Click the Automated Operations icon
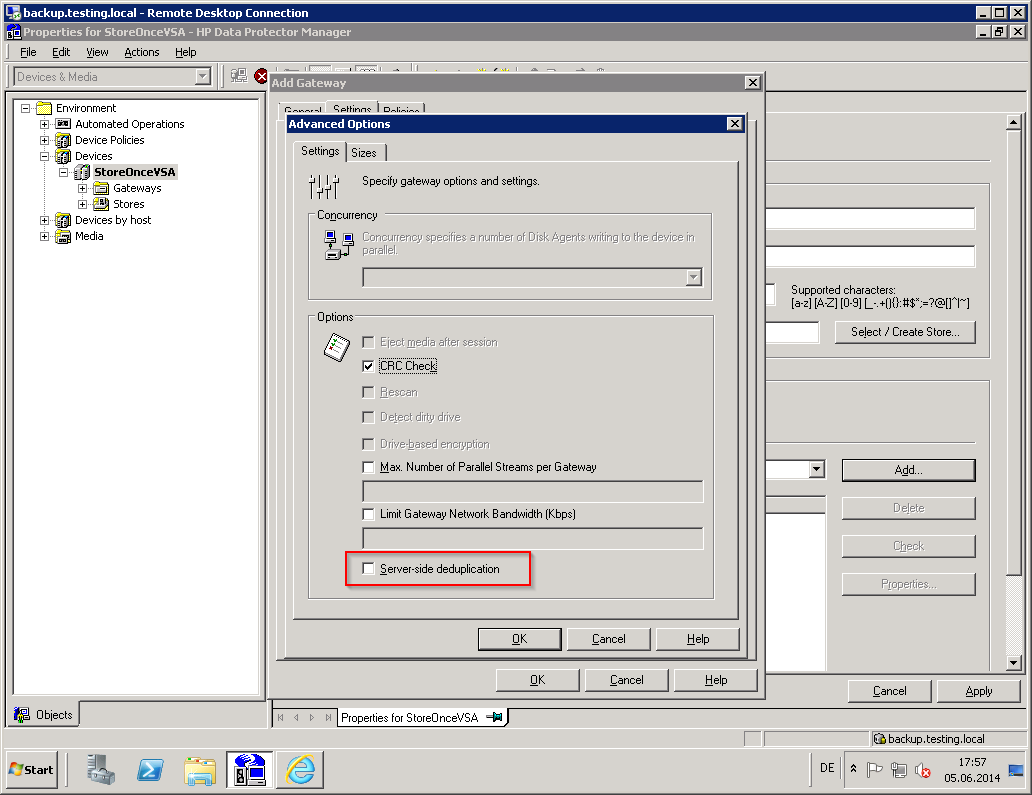 point(63,124)
